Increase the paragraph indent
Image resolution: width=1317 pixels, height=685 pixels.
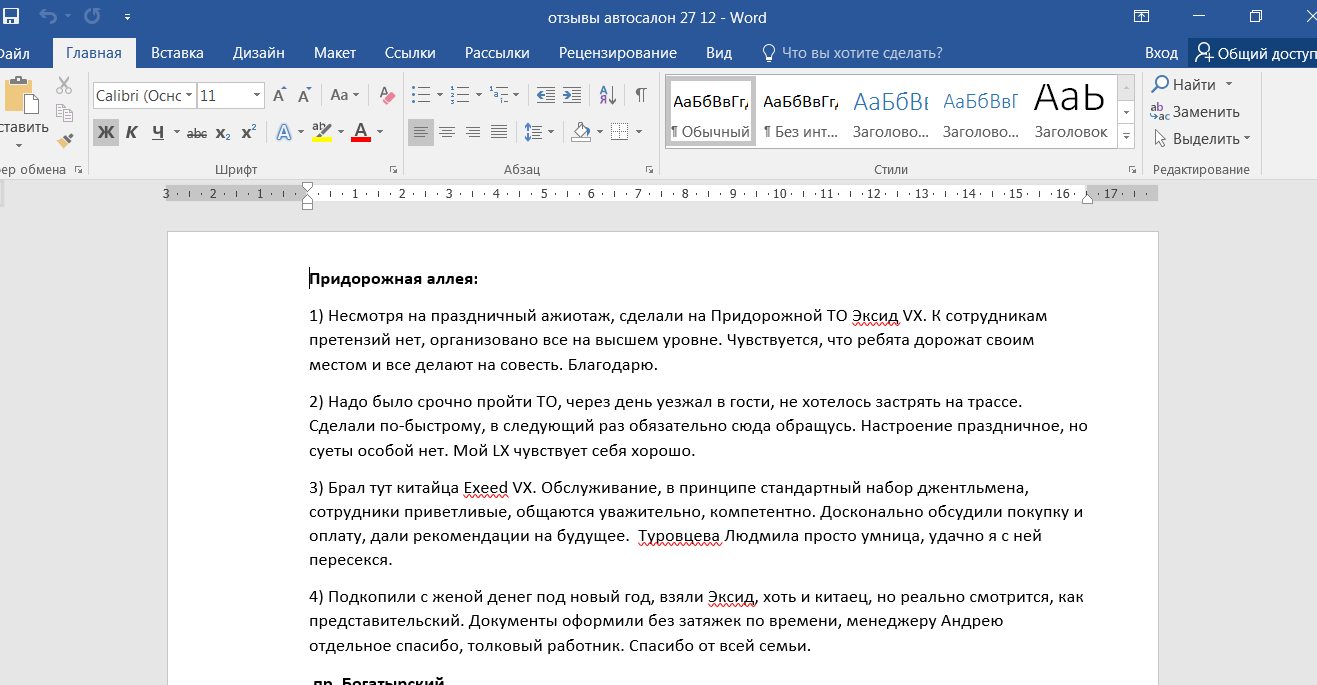(572, 96)
